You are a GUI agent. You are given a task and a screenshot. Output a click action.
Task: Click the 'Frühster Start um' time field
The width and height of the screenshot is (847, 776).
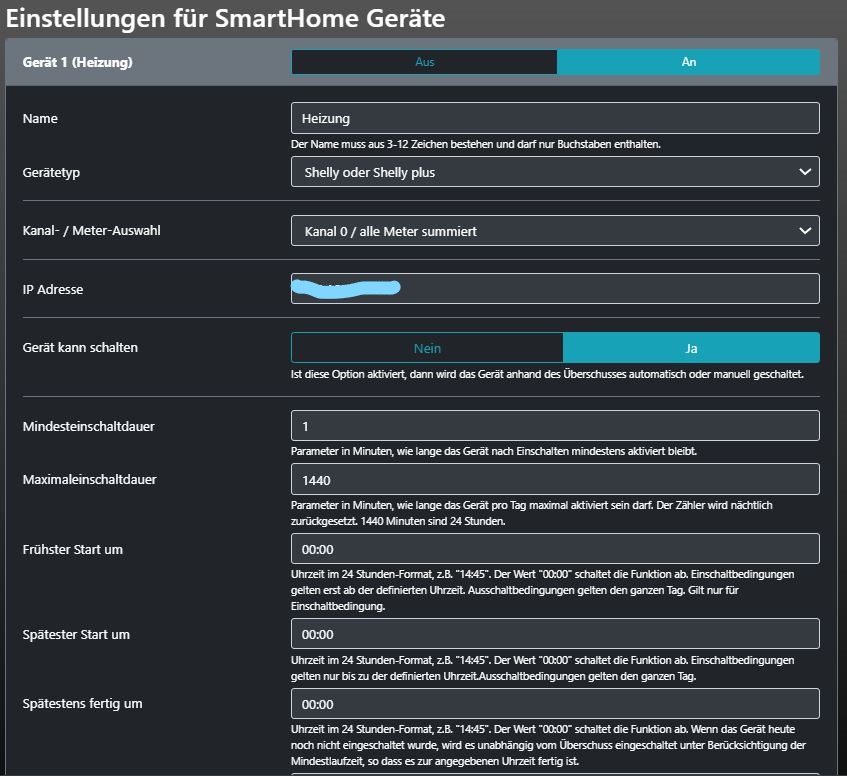click(x=555, y=549)
